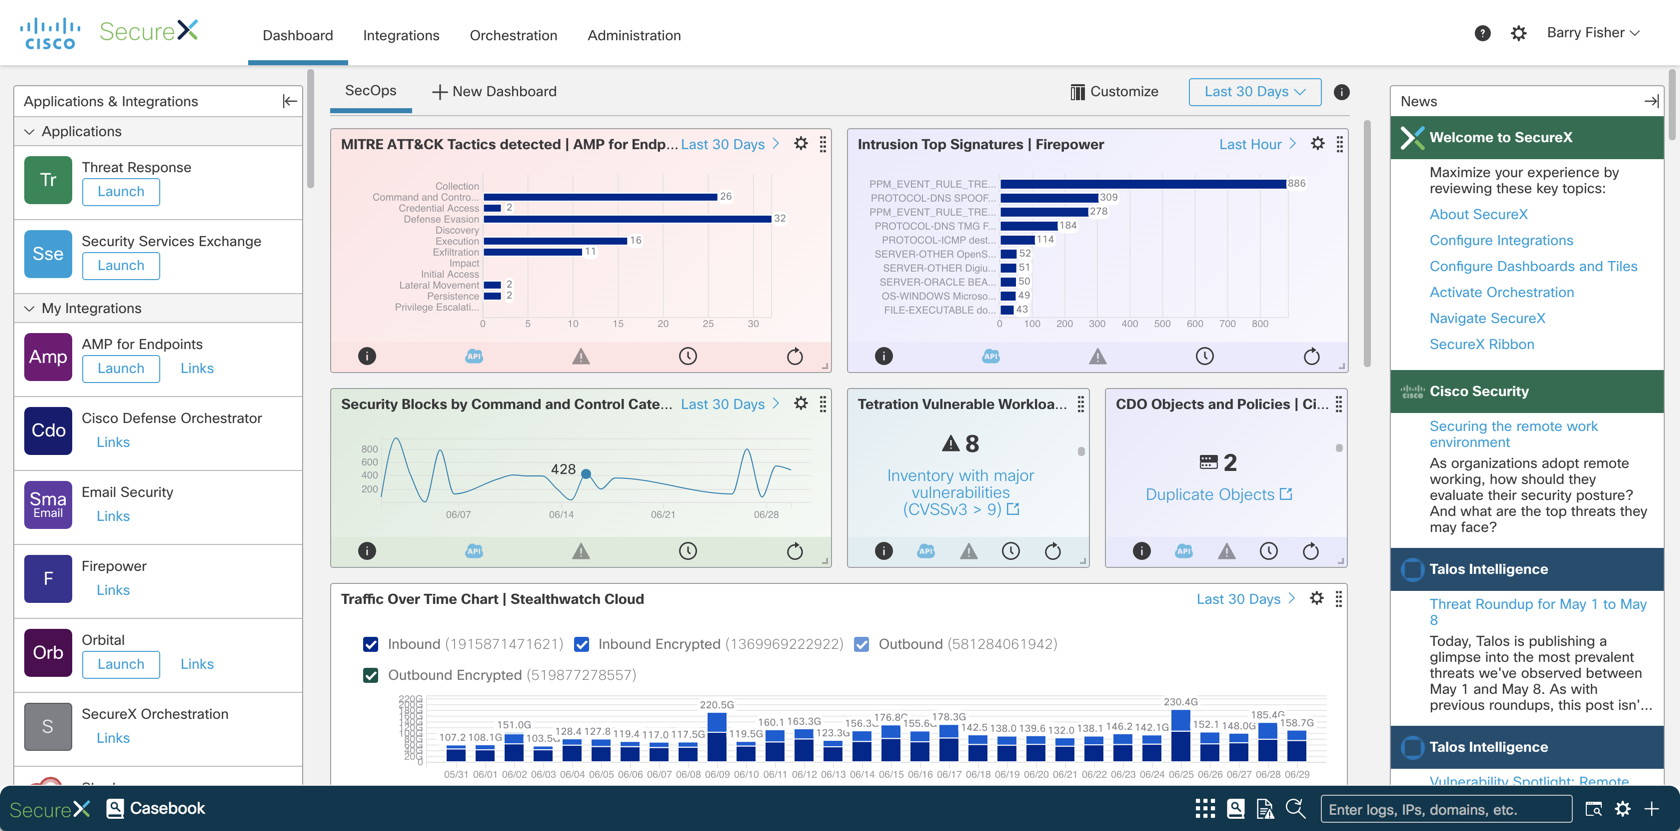Open Traffic Over Time Chart settings gear
This screenshot has height=831, width=1680.
[1317, 598]
